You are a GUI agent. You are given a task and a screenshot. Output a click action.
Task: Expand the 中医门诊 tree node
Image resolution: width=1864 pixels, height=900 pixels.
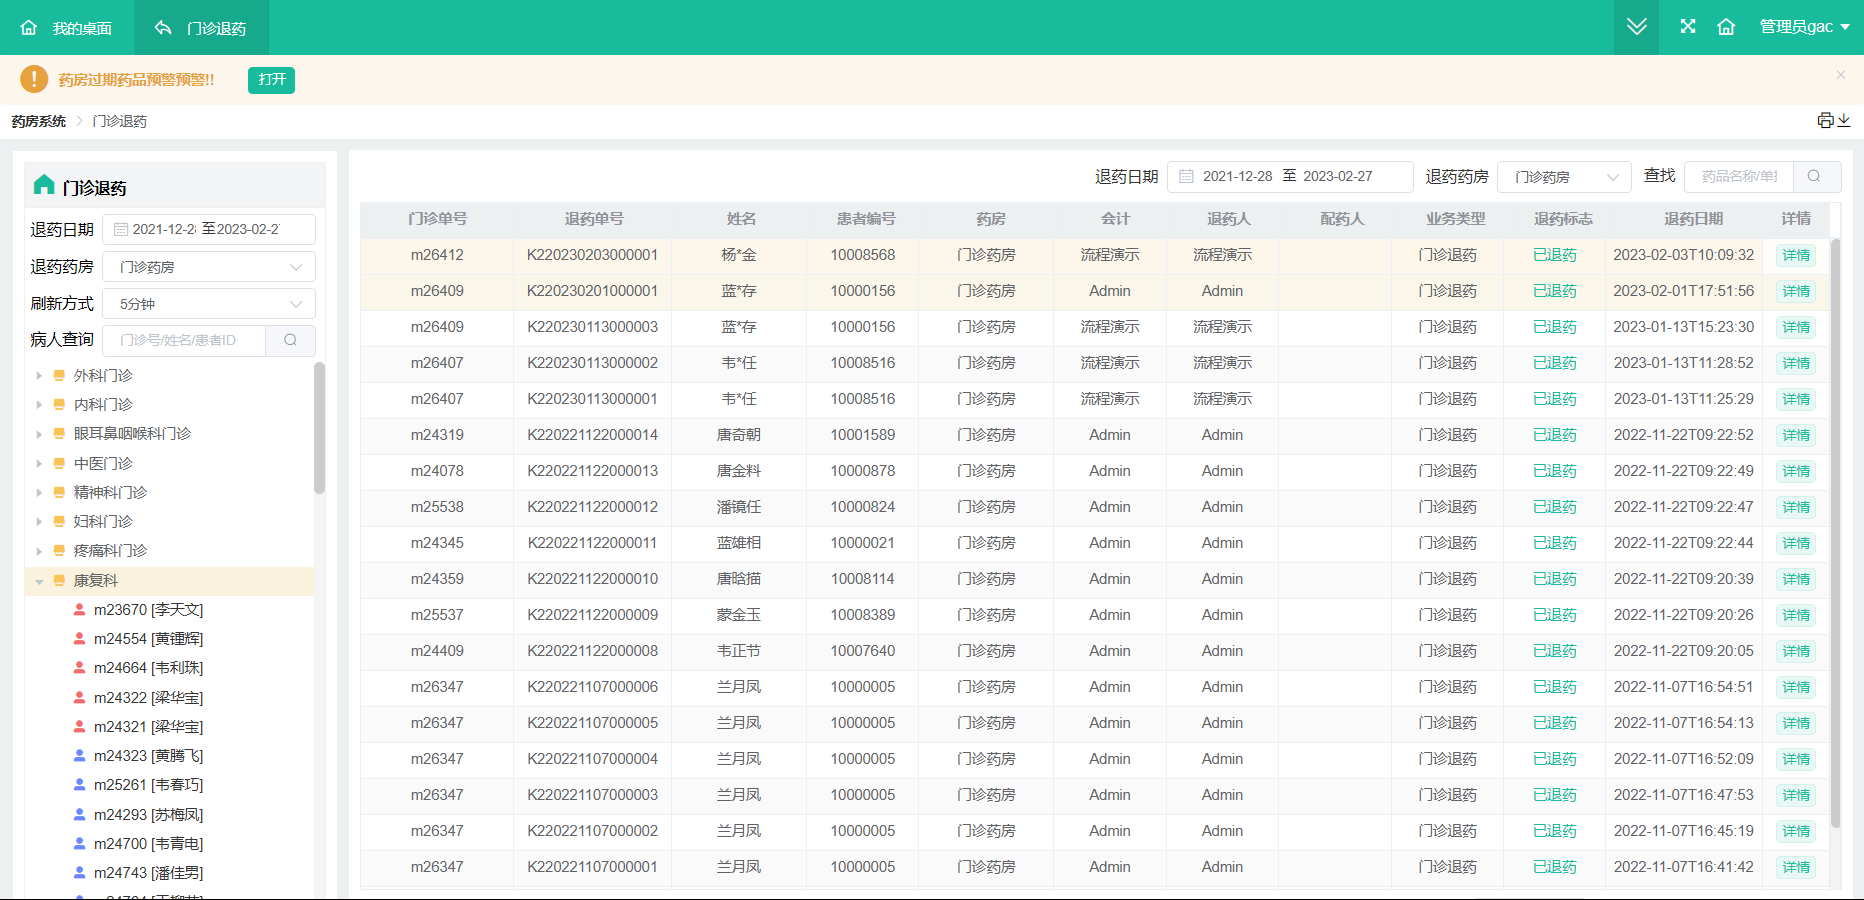coord(39,464)
